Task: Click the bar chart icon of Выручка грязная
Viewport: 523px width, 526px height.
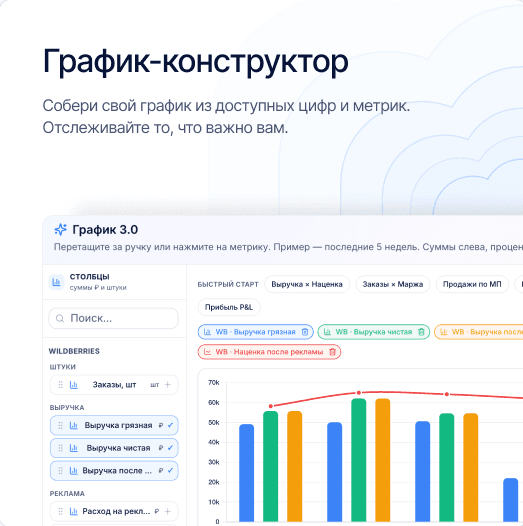Action: tap(73, 425)
